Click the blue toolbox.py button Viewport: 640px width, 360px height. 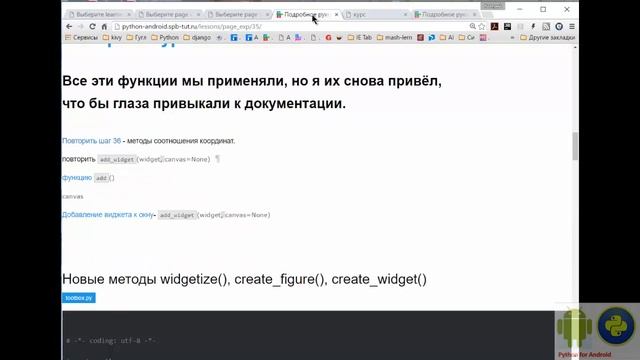(79, 298)
